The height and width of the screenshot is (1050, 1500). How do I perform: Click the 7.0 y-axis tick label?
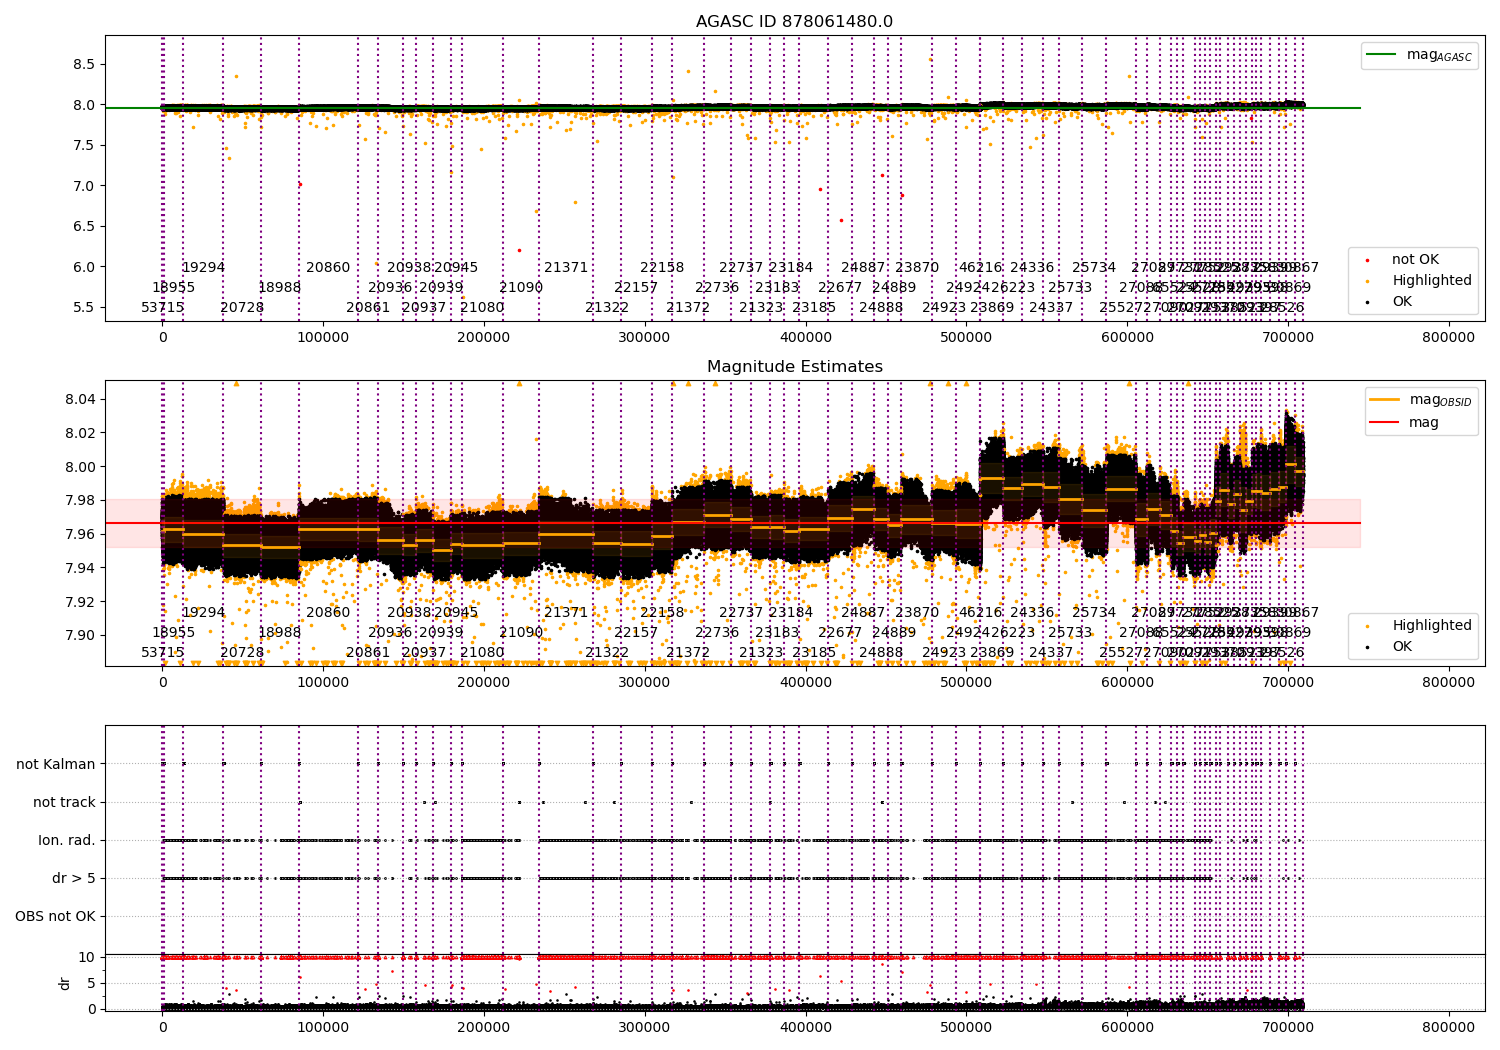pos(83,186)
